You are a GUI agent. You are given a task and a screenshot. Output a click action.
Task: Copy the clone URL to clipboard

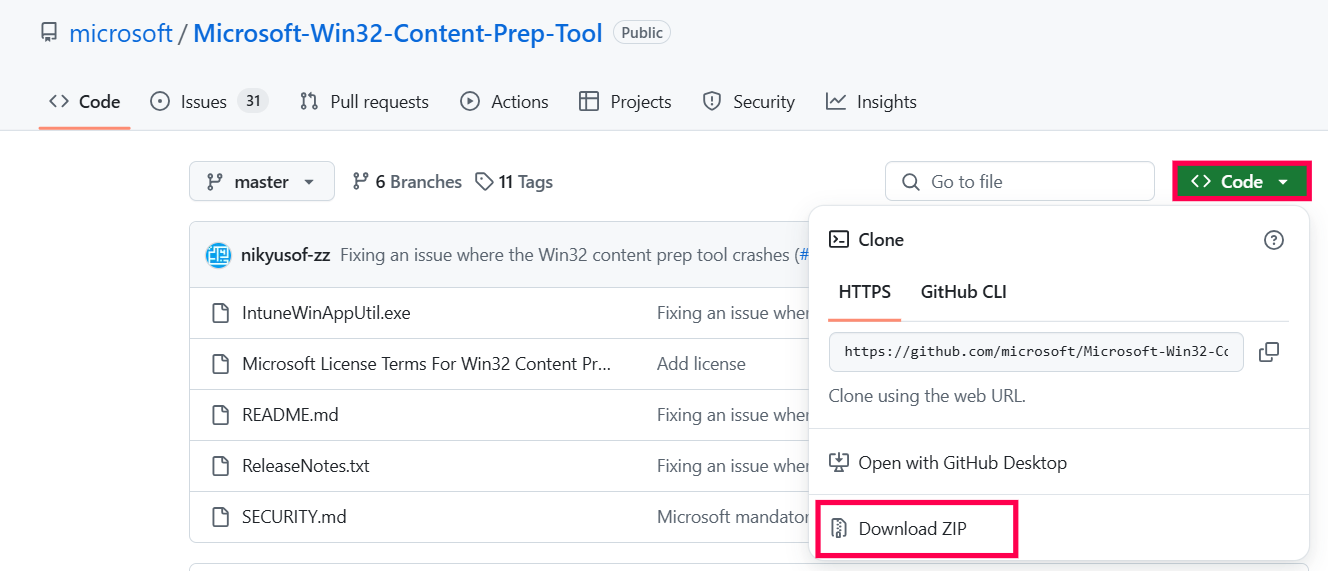pos(1269,352)
